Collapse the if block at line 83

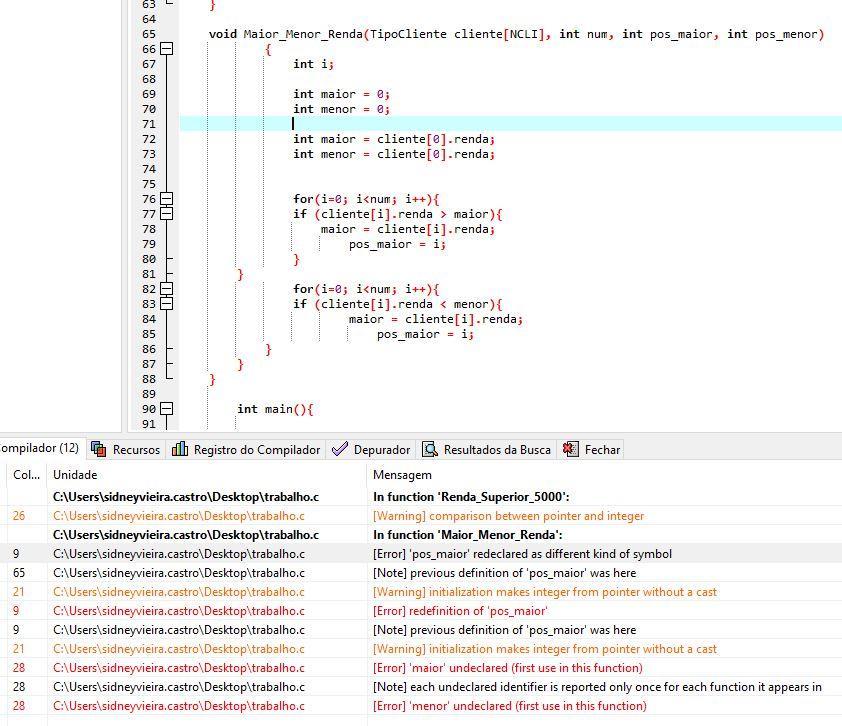167,304
